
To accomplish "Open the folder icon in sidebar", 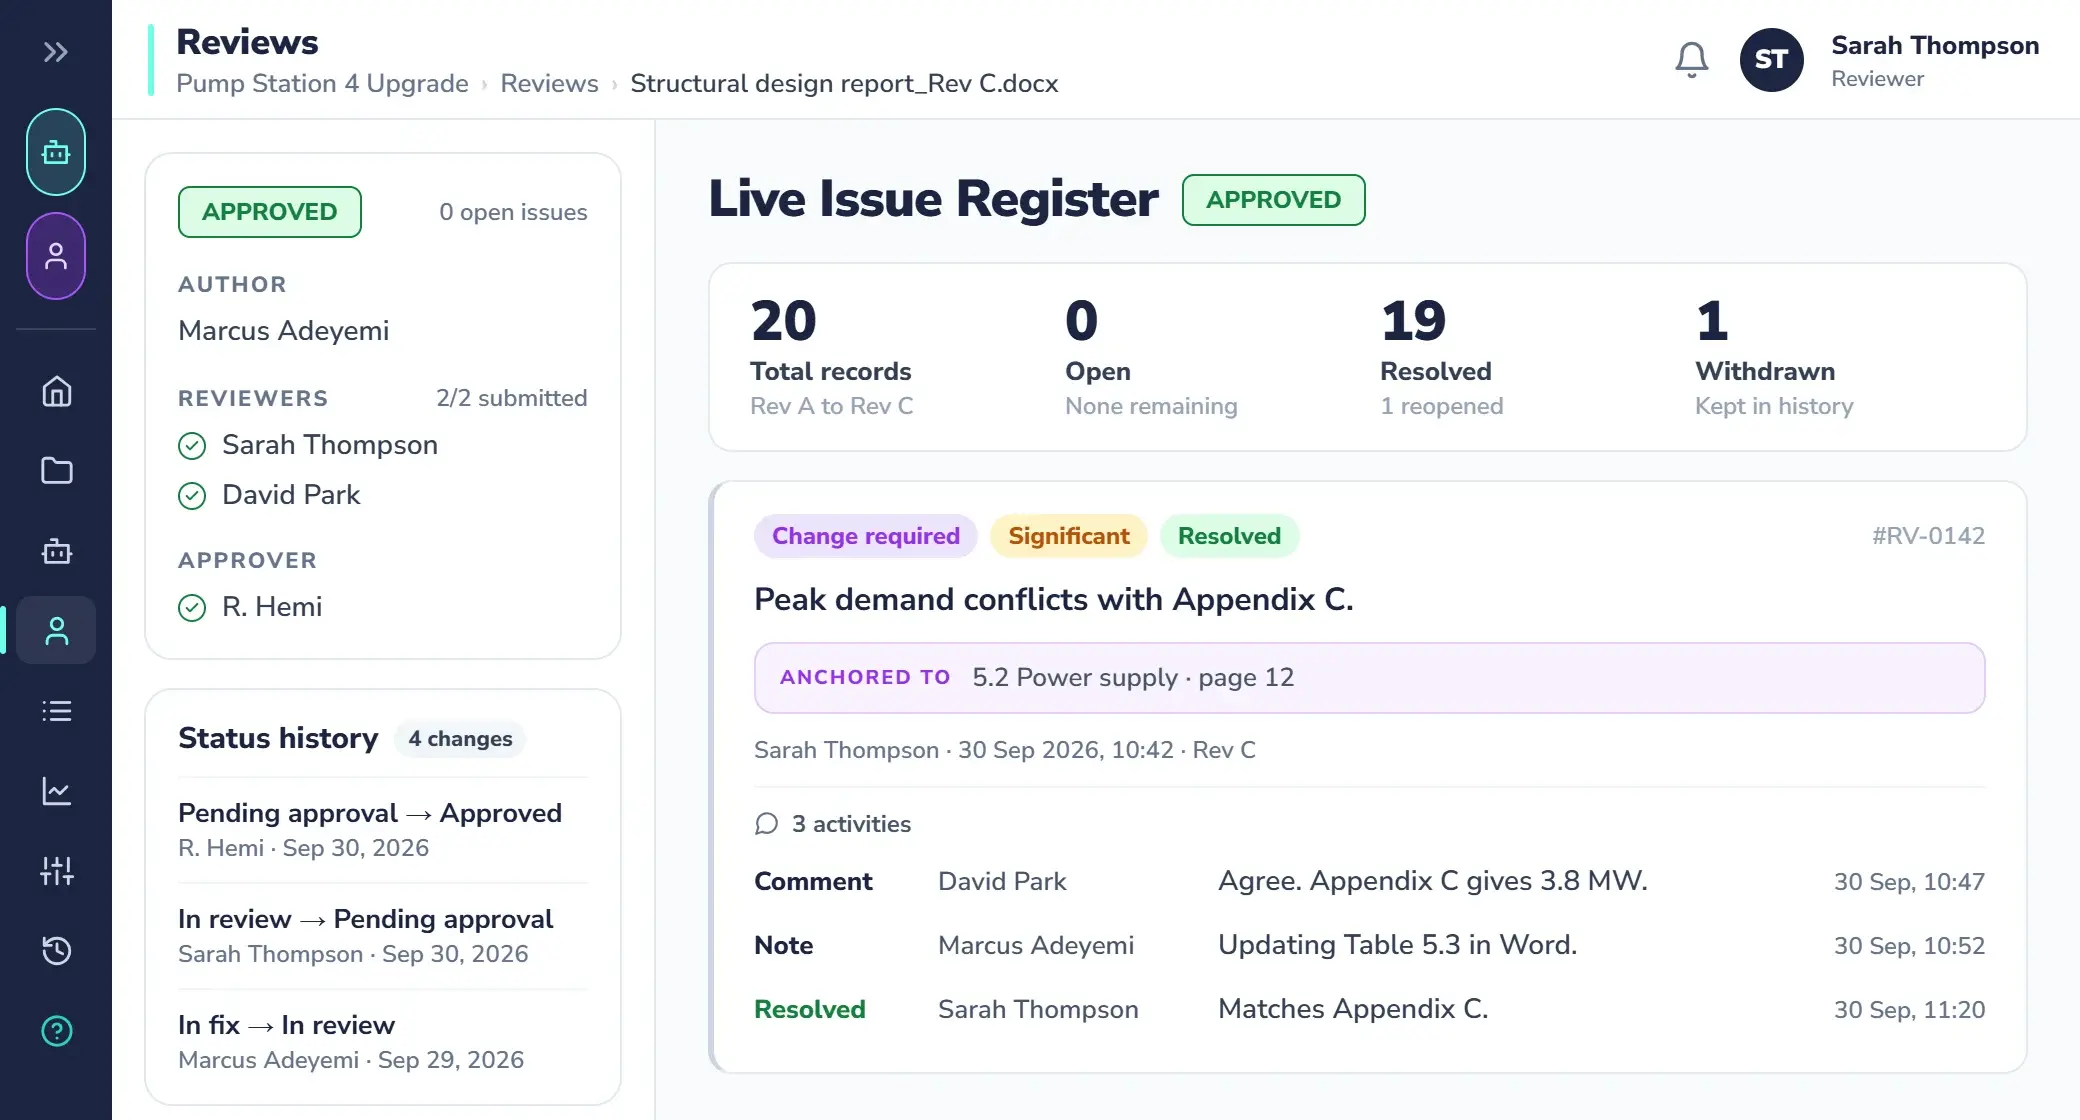I will pyautogui.click(x=56, y=471).
